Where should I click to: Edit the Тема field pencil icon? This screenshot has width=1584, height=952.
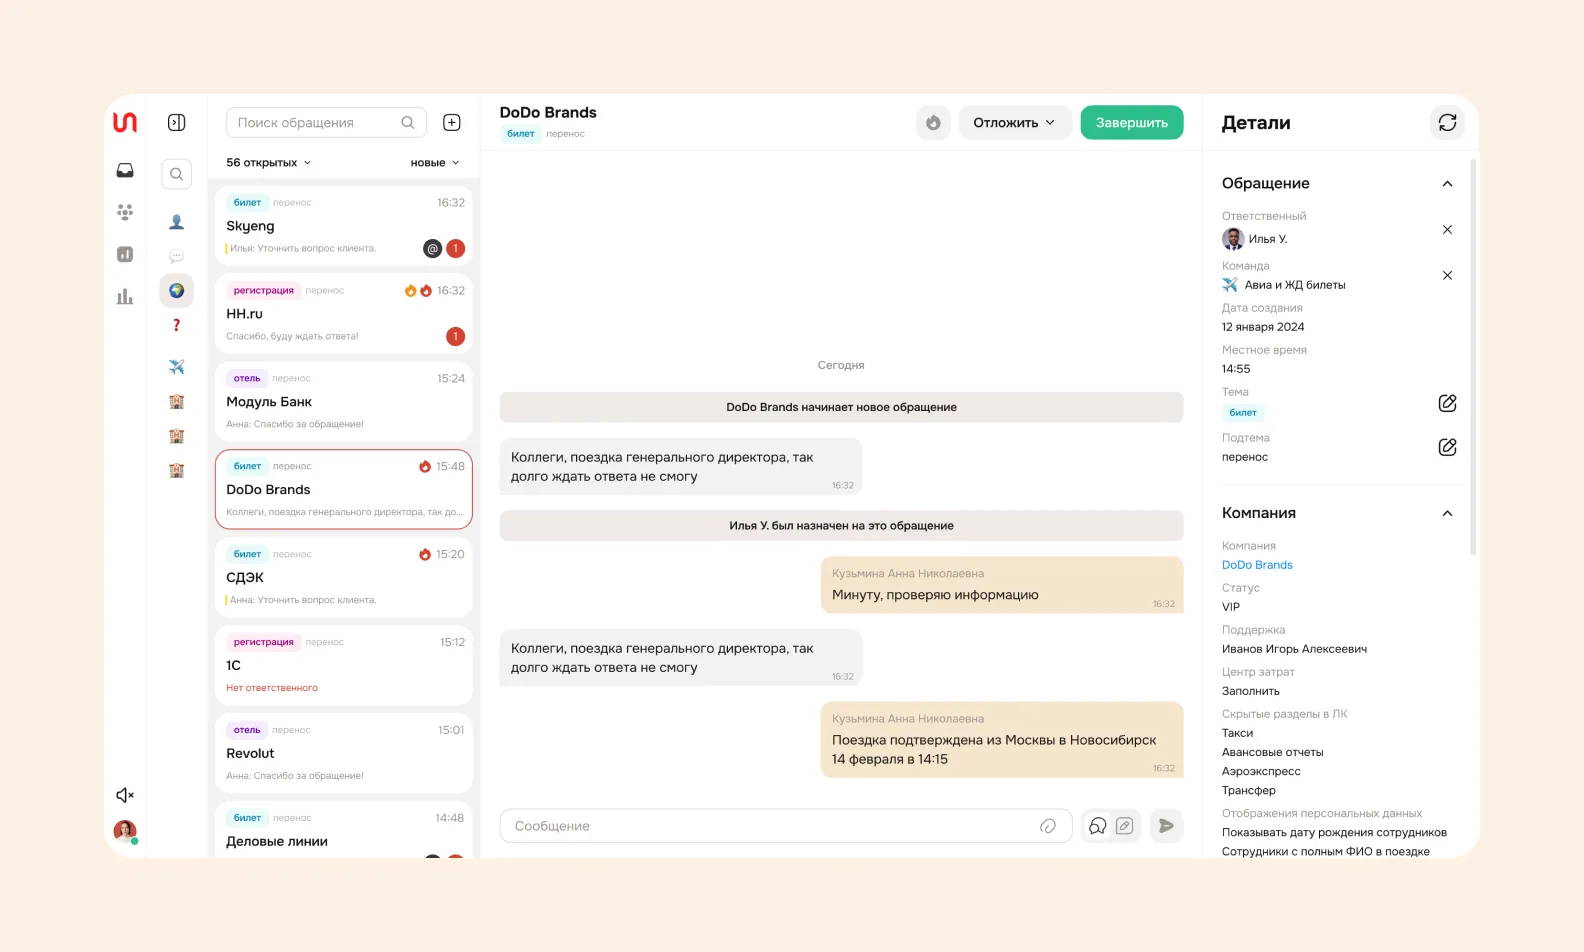1447,403
